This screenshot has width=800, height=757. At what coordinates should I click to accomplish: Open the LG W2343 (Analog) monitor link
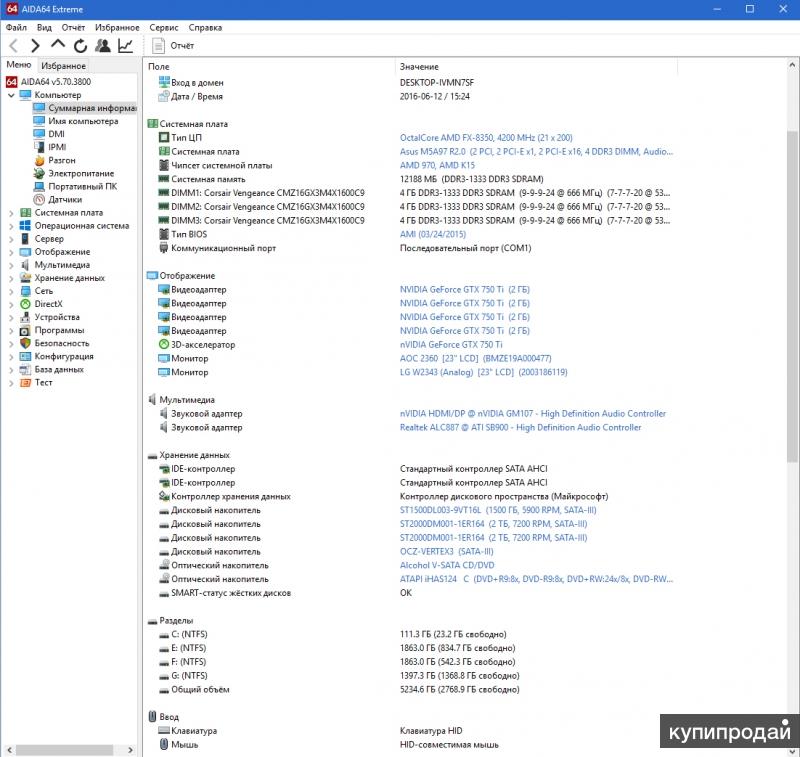pyautogui.click(x=484, y=372)
